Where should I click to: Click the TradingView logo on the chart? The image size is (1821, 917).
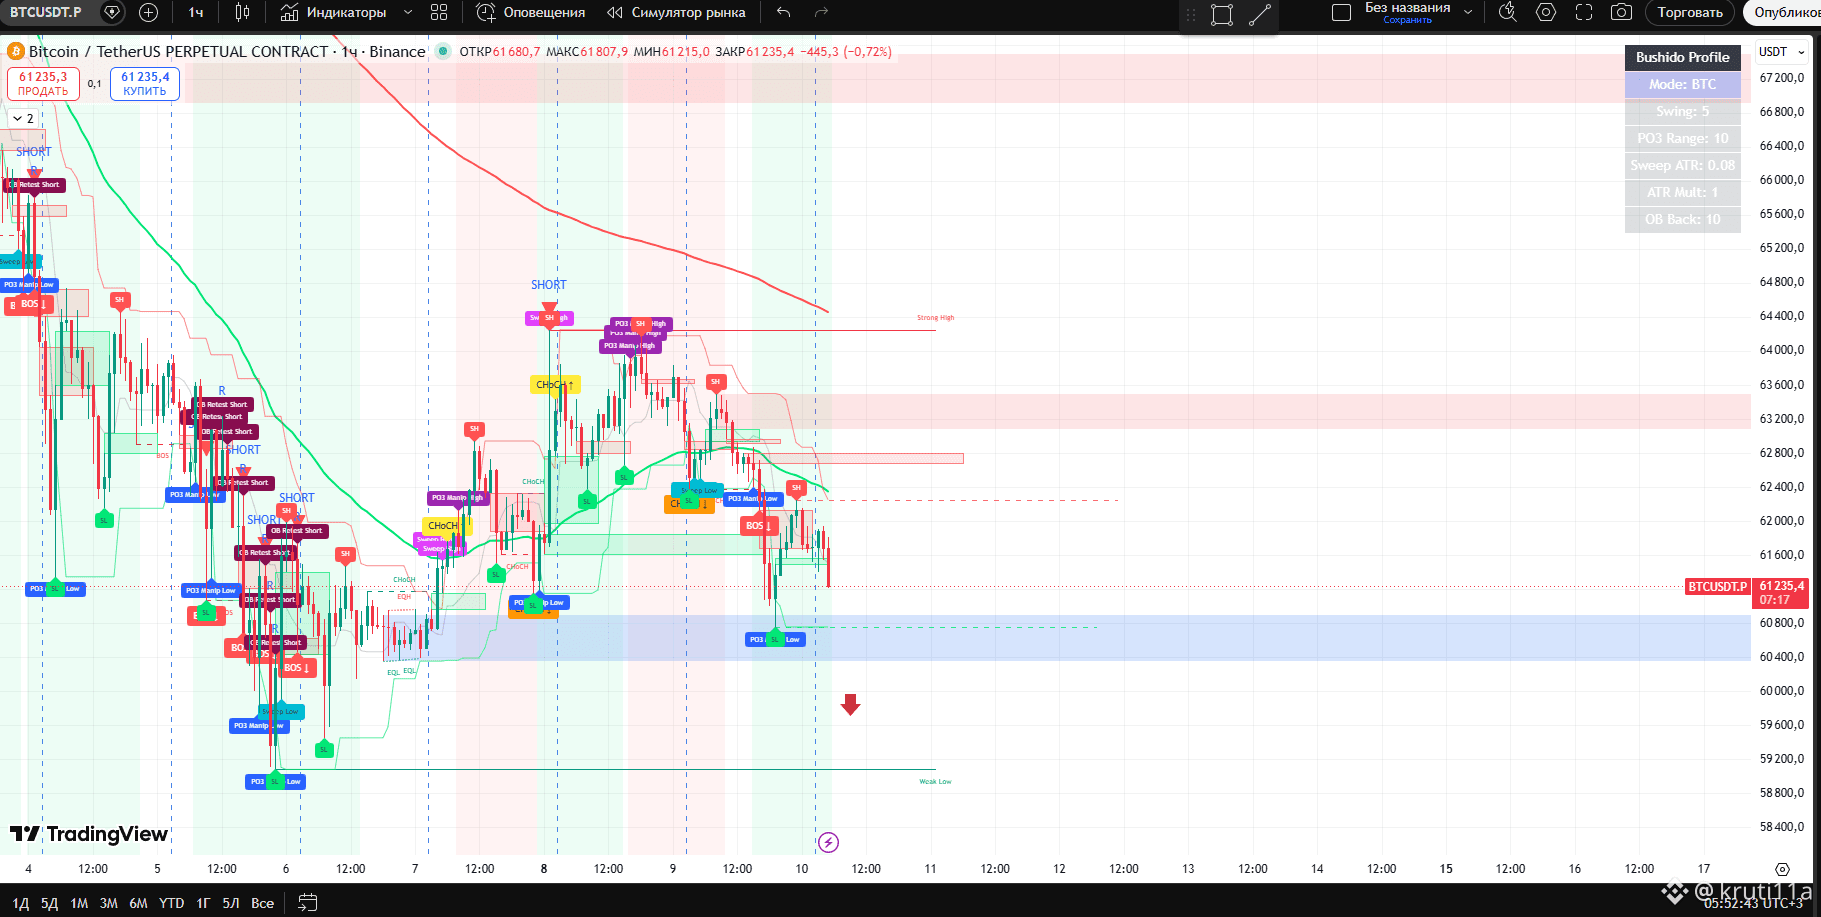coord(89,834)
